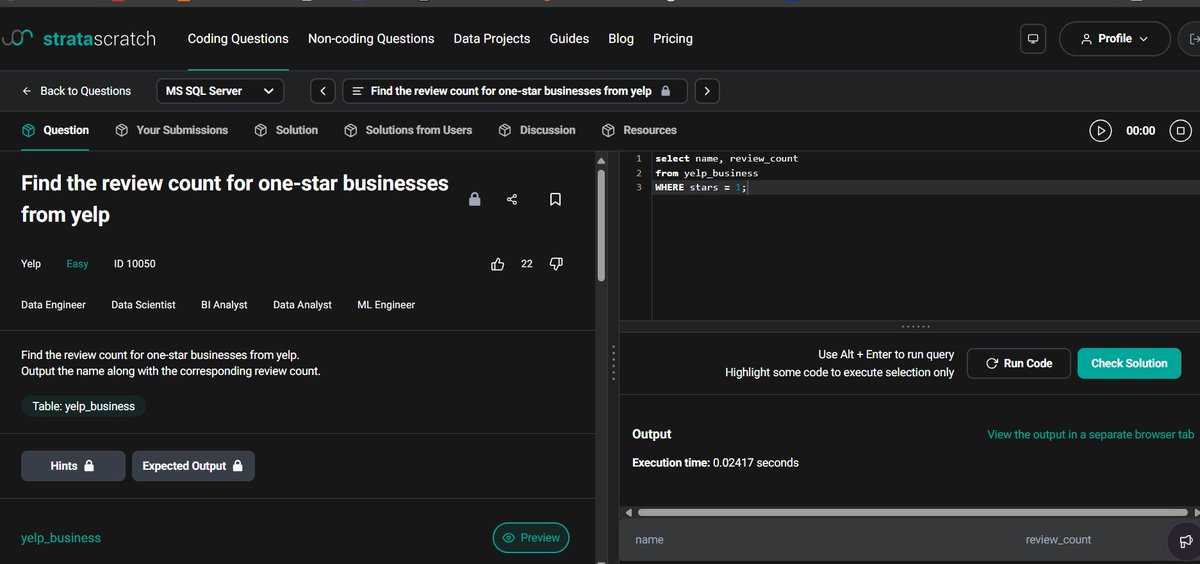Click the lock icon beside the question title
Image resolution: width=1200 pixels, height=564 pixels.
pyautogui.click(x=475, y=199)
